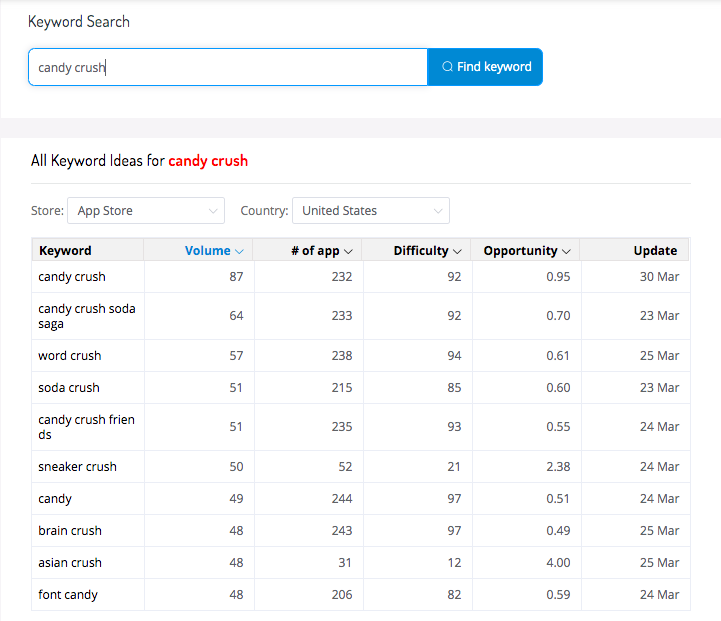721x621 pixels.
Task: Click the Find keyword button
Action: pyautogui.click(x=485, y=67)
